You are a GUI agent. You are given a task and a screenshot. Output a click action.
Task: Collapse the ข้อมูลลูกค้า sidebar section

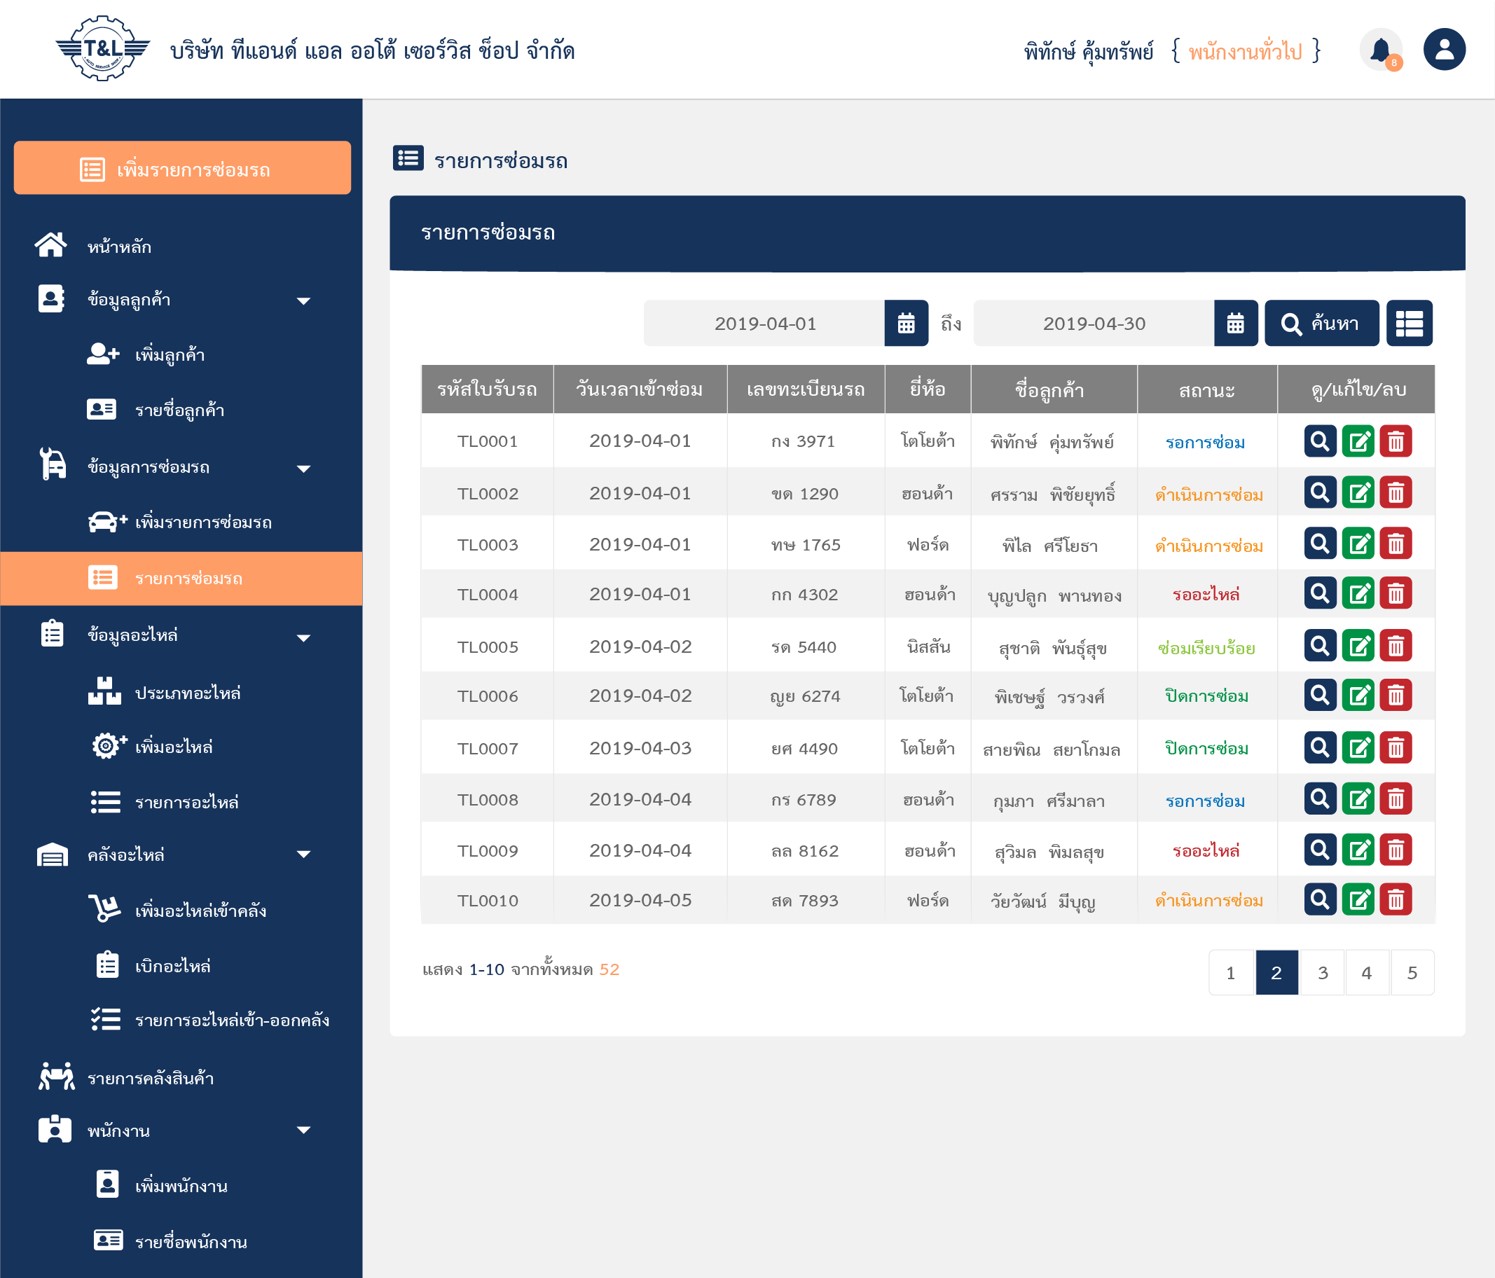303,301
